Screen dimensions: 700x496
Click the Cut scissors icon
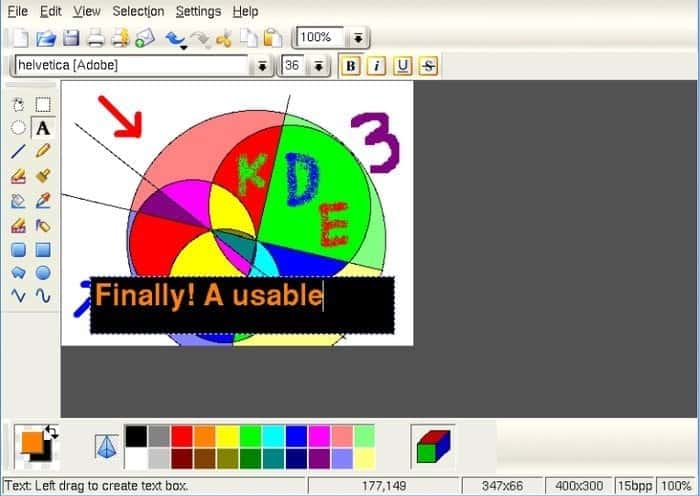(224, 38)
